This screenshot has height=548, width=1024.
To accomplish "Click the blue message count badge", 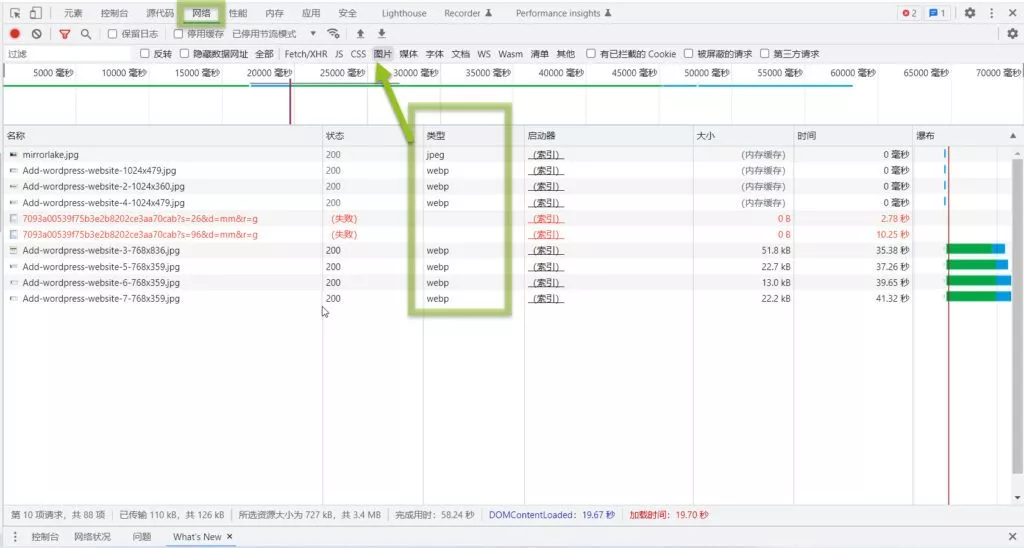I will pos(937,13).
